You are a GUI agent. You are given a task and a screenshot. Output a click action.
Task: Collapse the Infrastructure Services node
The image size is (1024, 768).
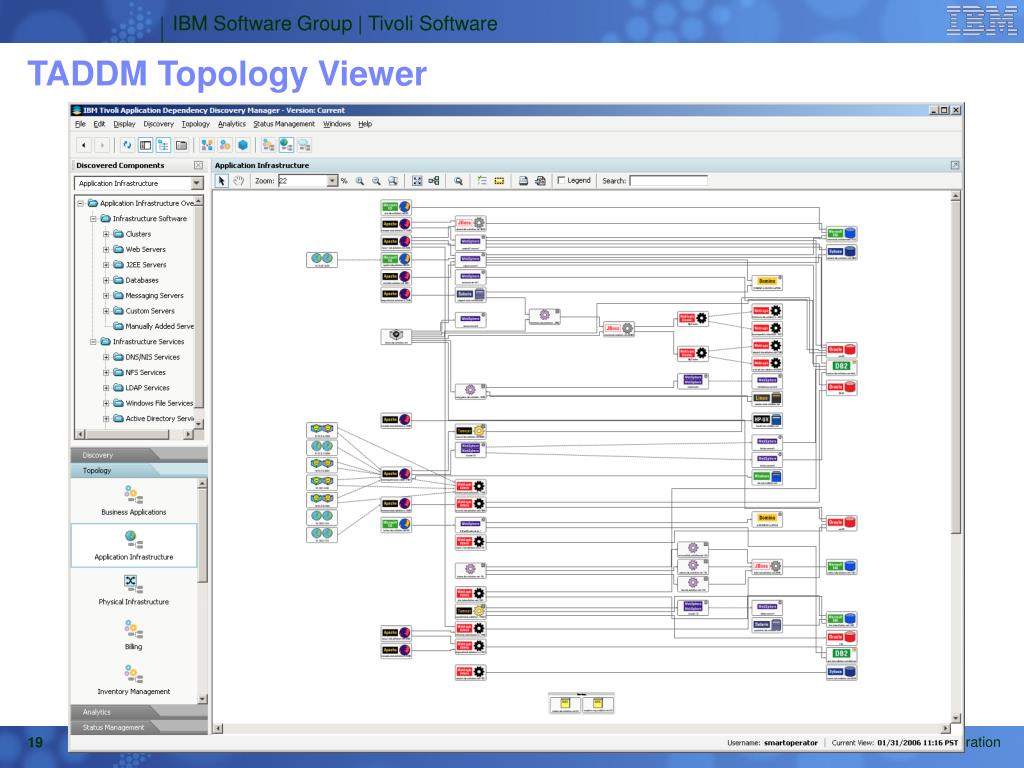93,342
